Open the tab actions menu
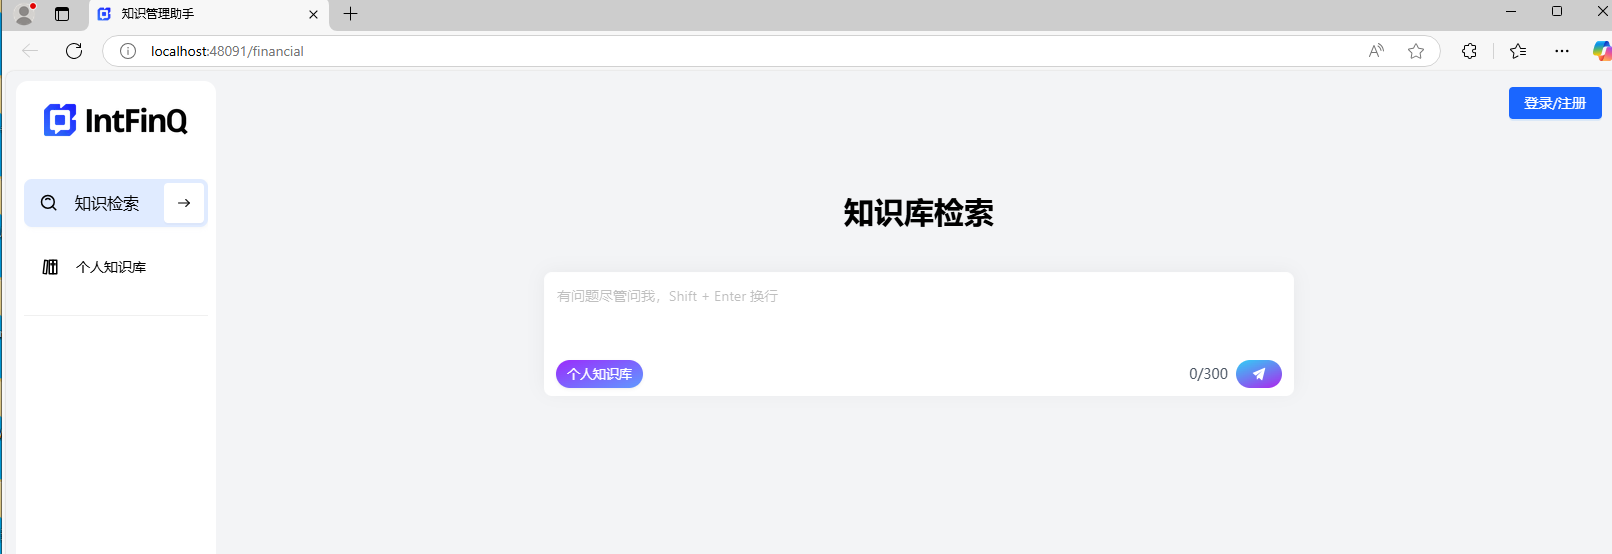1612x554 pixels. coord(62,14)
